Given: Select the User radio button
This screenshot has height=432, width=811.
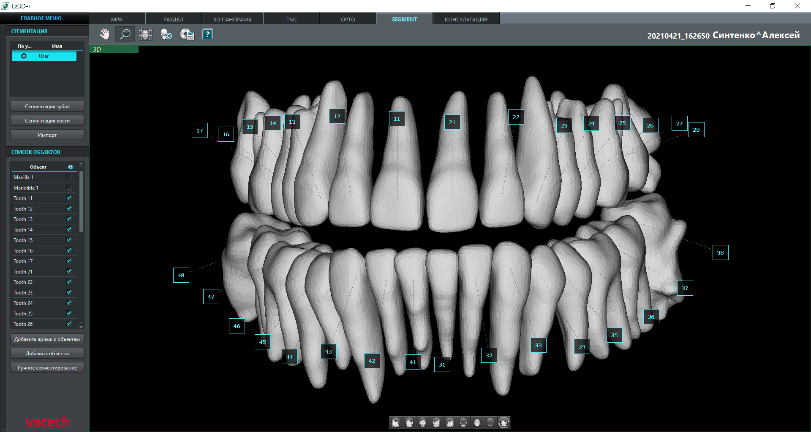Looking at the screenshot, I should [x=23, y=56].
